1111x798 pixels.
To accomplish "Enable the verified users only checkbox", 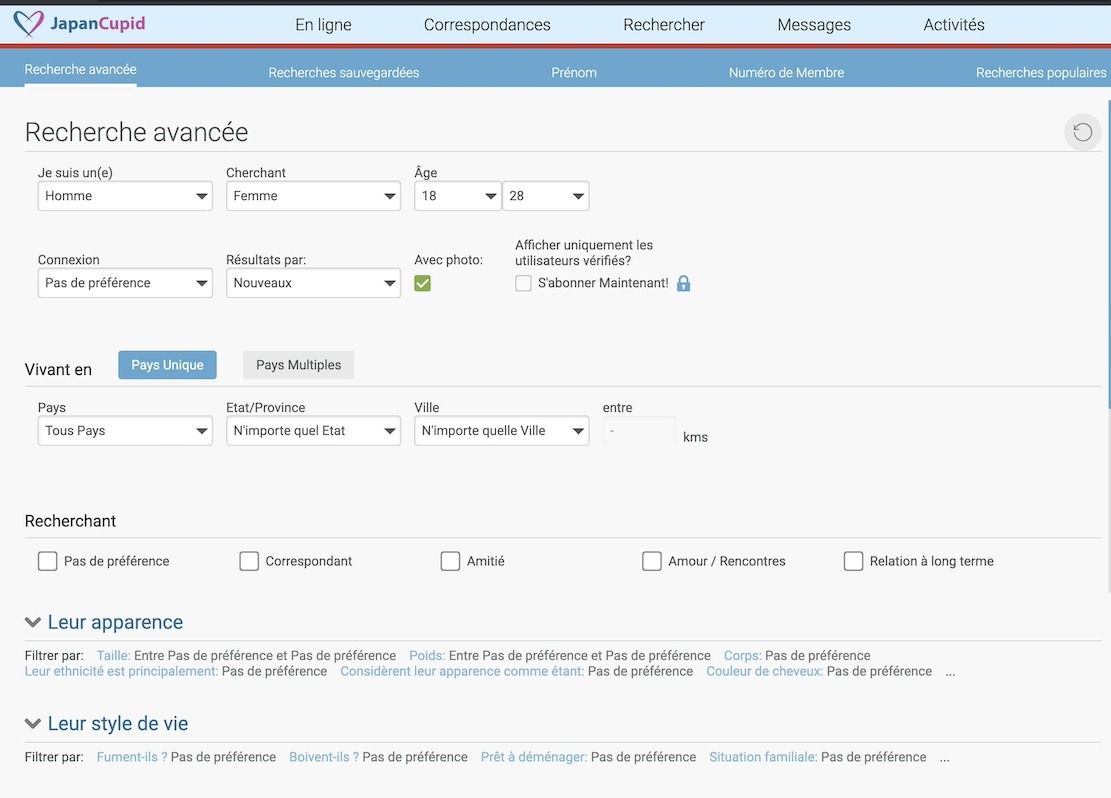I will click(523, 283).
